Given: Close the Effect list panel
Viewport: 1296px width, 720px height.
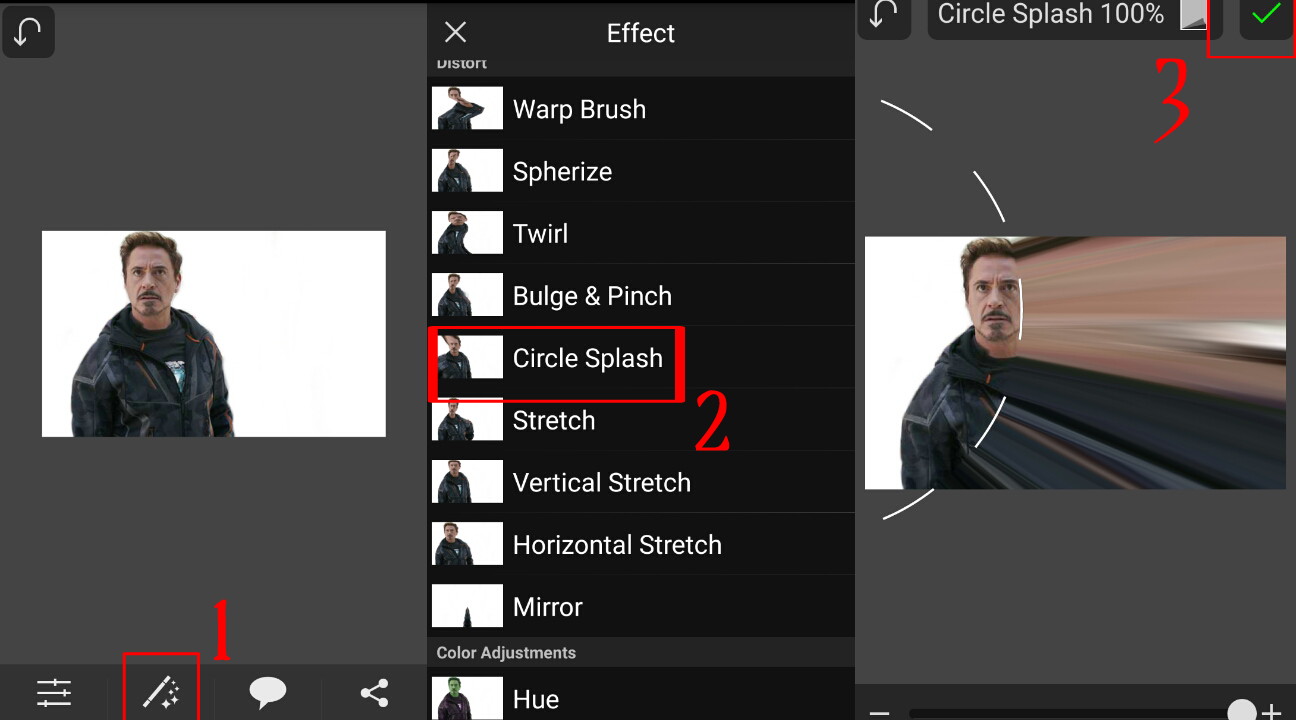Looking at the screenshot, I should coord(455,32).
